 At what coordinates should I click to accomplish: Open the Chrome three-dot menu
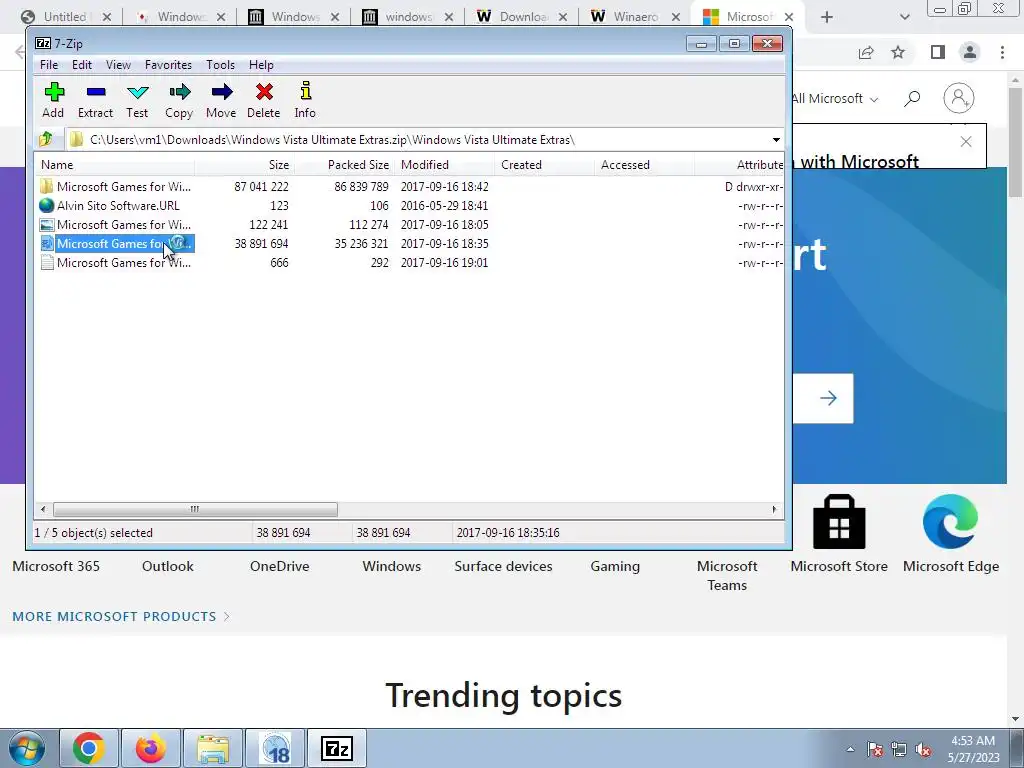click(x=1002, y=52)
